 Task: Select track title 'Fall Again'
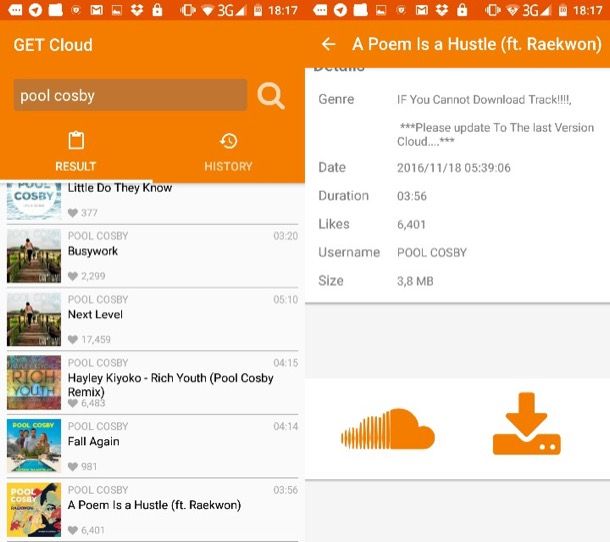pyautogui.click(x=93, y=442)
